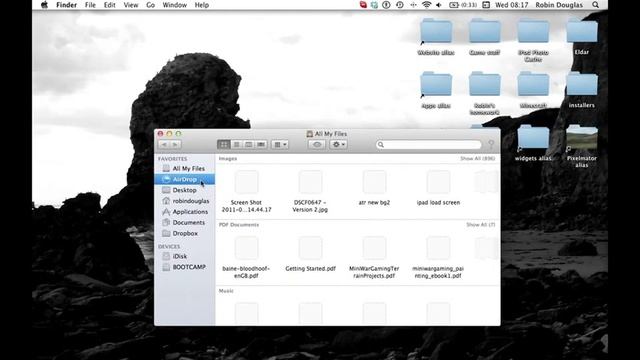Click the volume icon in menu bar
Image resolution: width=640 pixels, height=360 pixels.
click(x=439, y=5)
